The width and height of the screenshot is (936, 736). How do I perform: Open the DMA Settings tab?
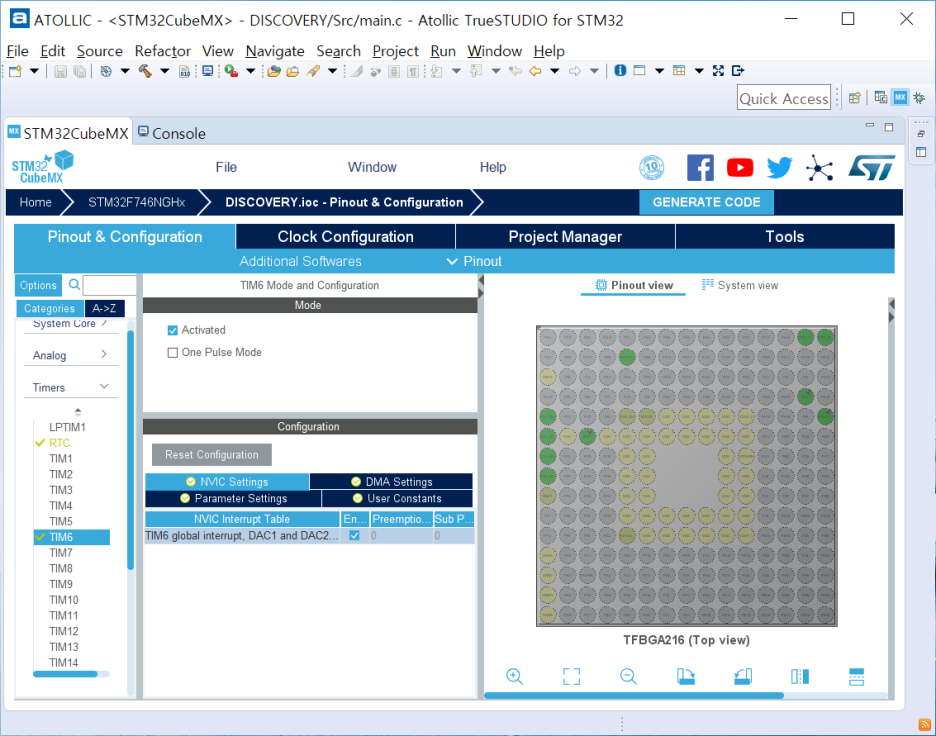391,482
